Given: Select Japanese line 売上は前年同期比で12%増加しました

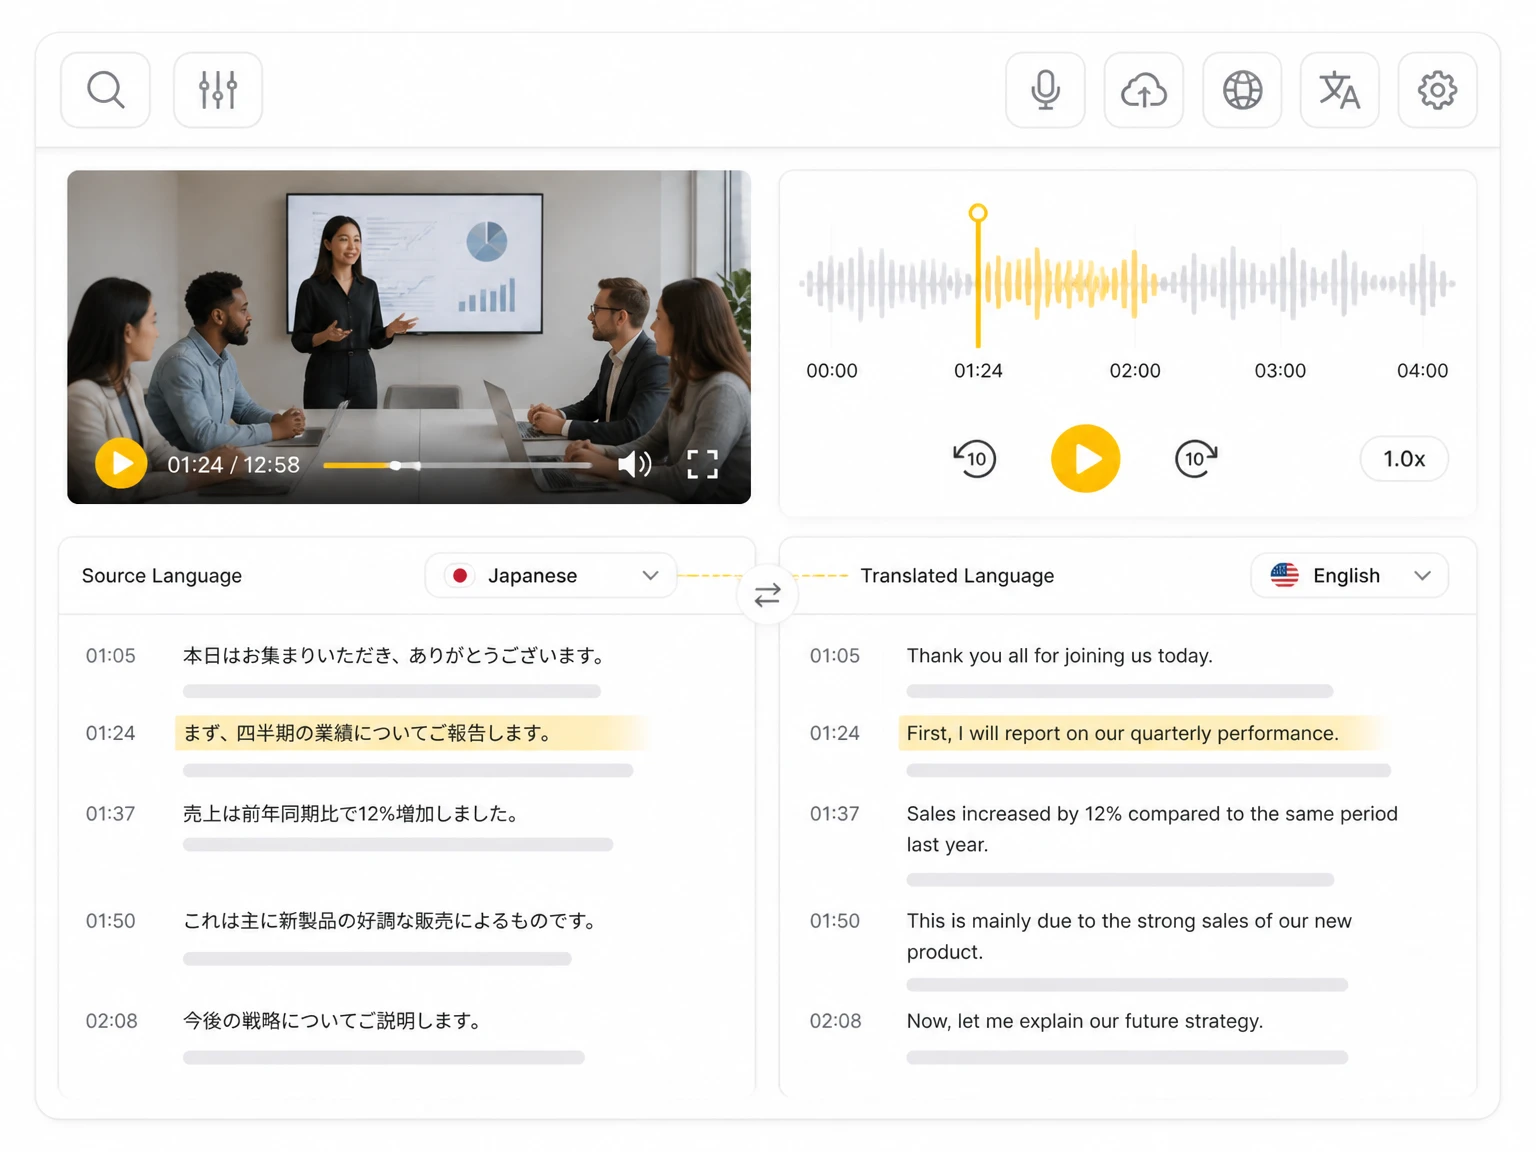Looking at the screenshot, I should [352, 814].
